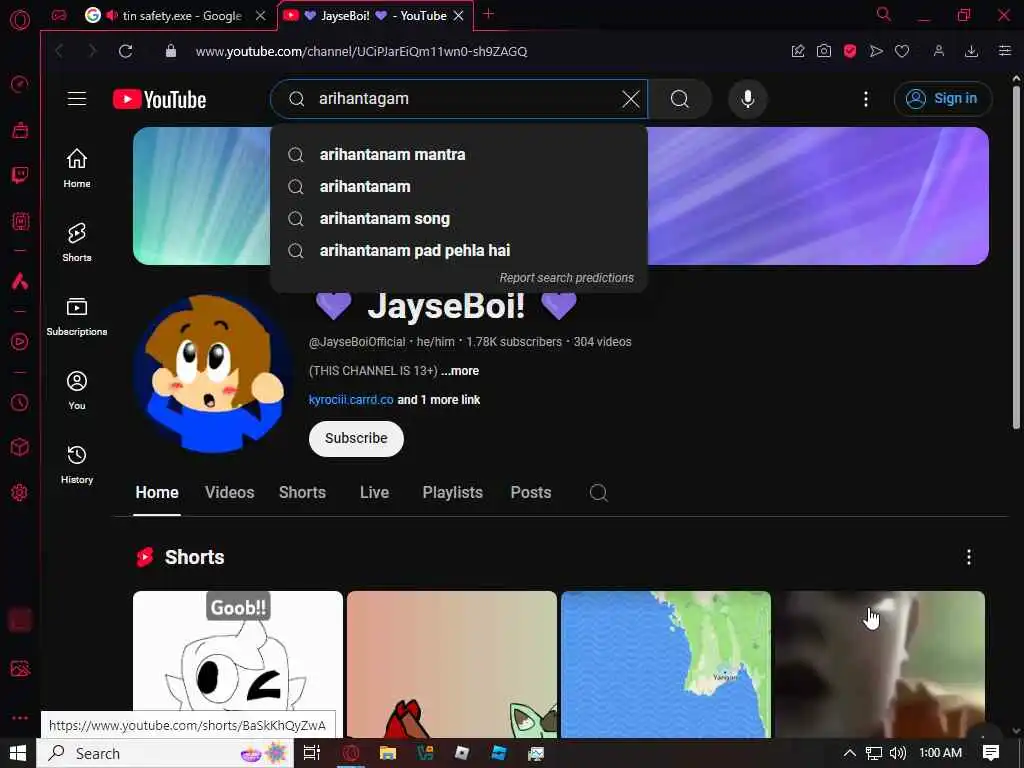Screen dimensions: 1024x768
Task: Open the kyrociii.carrd.co link
Action: [351, 400]
